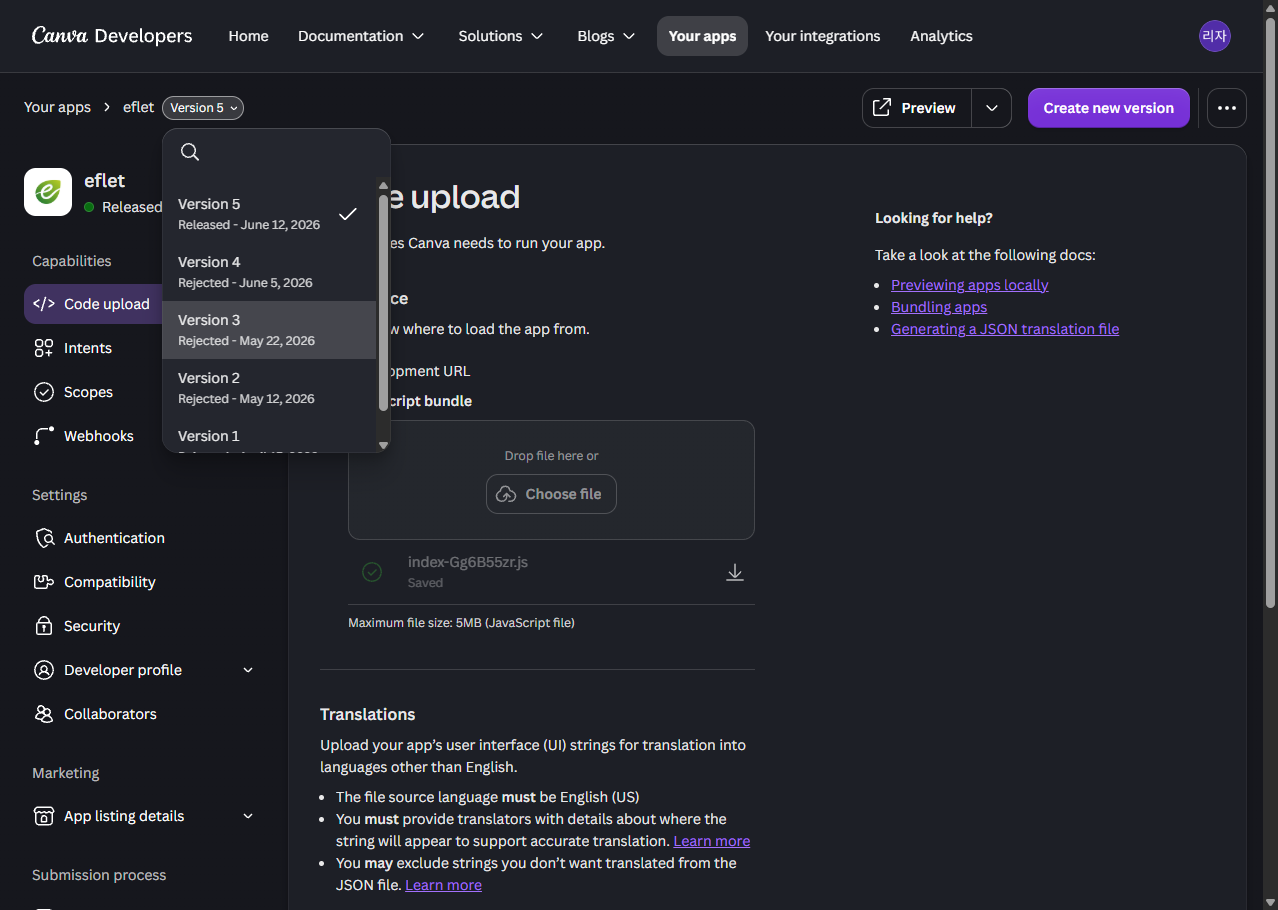Viewport: 1278px width, 910px height.
Task: Click the Drop file here upload area
Action: click(x=551, y=480)
